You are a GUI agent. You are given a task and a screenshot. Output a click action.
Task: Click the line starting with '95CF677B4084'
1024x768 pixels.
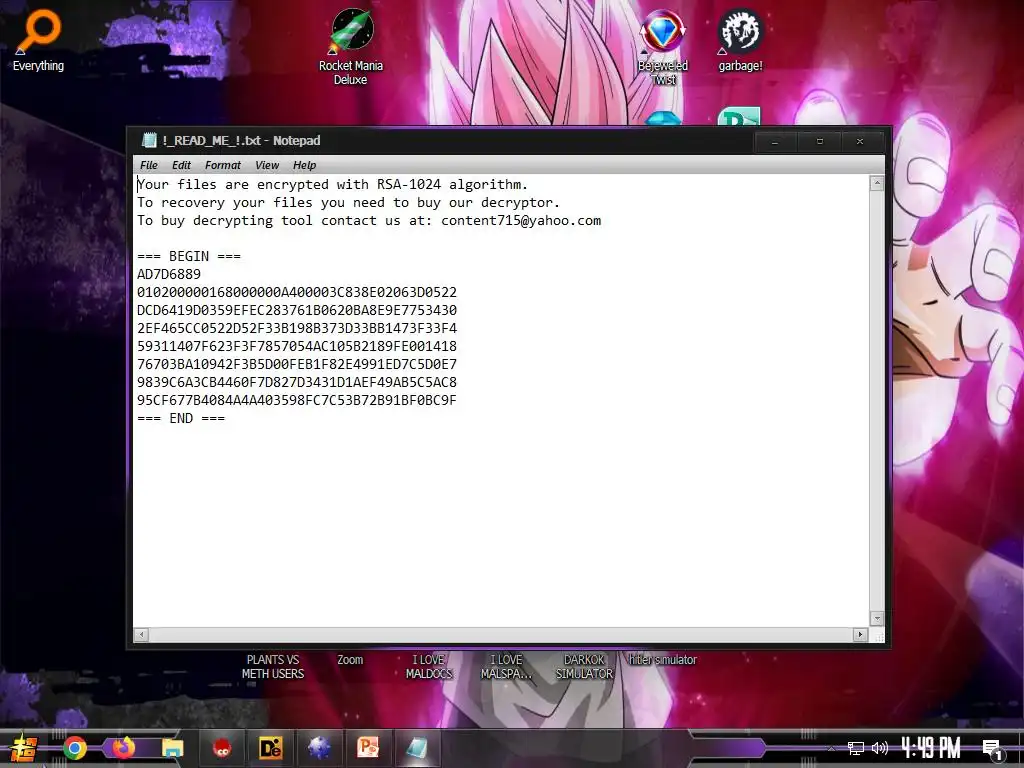297,400
